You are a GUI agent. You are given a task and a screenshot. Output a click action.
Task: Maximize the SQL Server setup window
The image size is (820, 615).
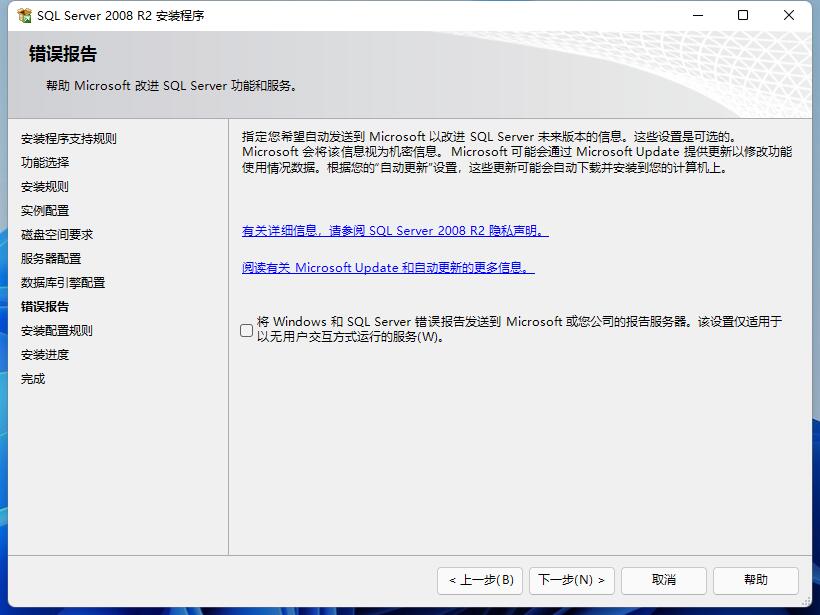pyautogui.click(x=743, y=16)
